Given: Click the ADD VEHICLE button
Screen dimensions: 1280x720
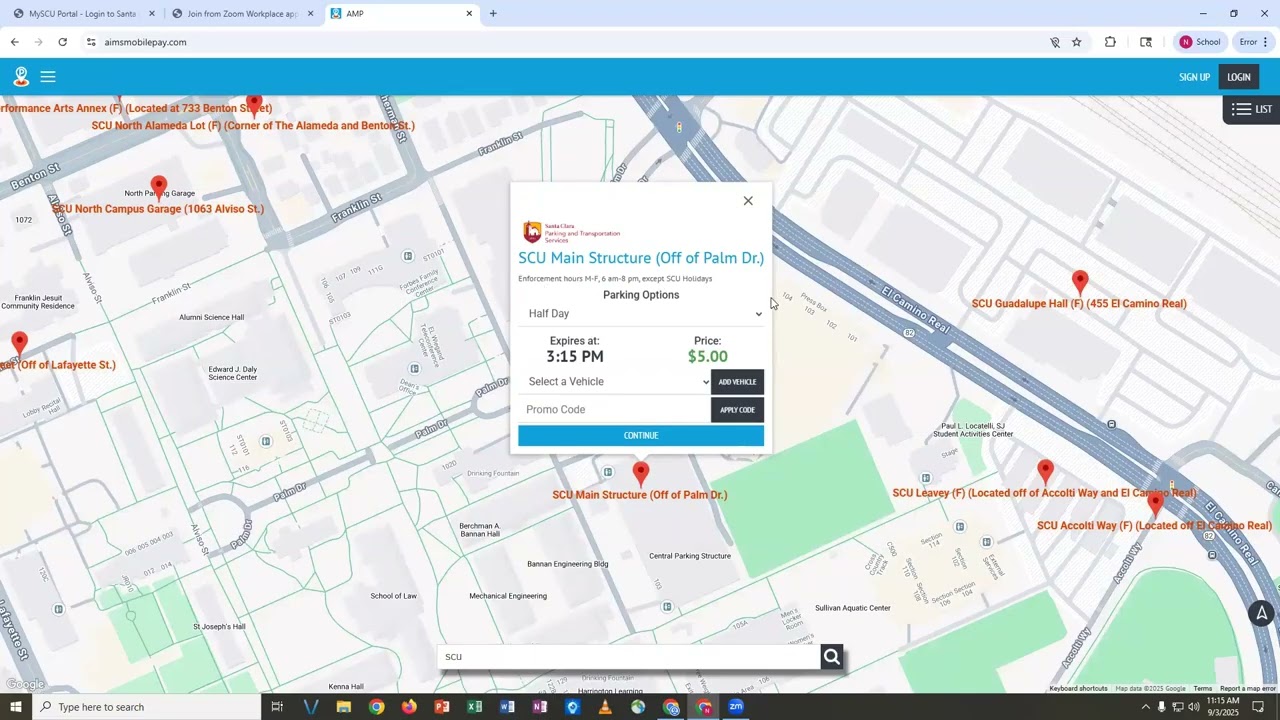Looking at the screenshot, I should (737, 382).
